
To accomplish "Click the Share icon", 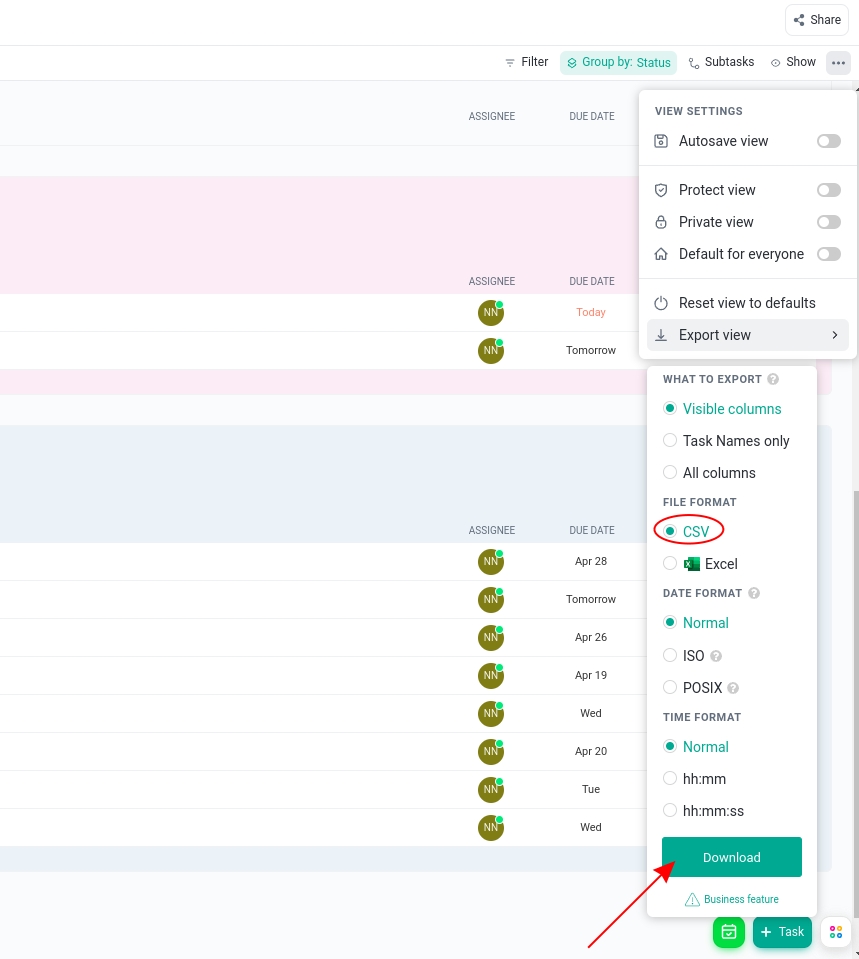I will coord(799,20).
